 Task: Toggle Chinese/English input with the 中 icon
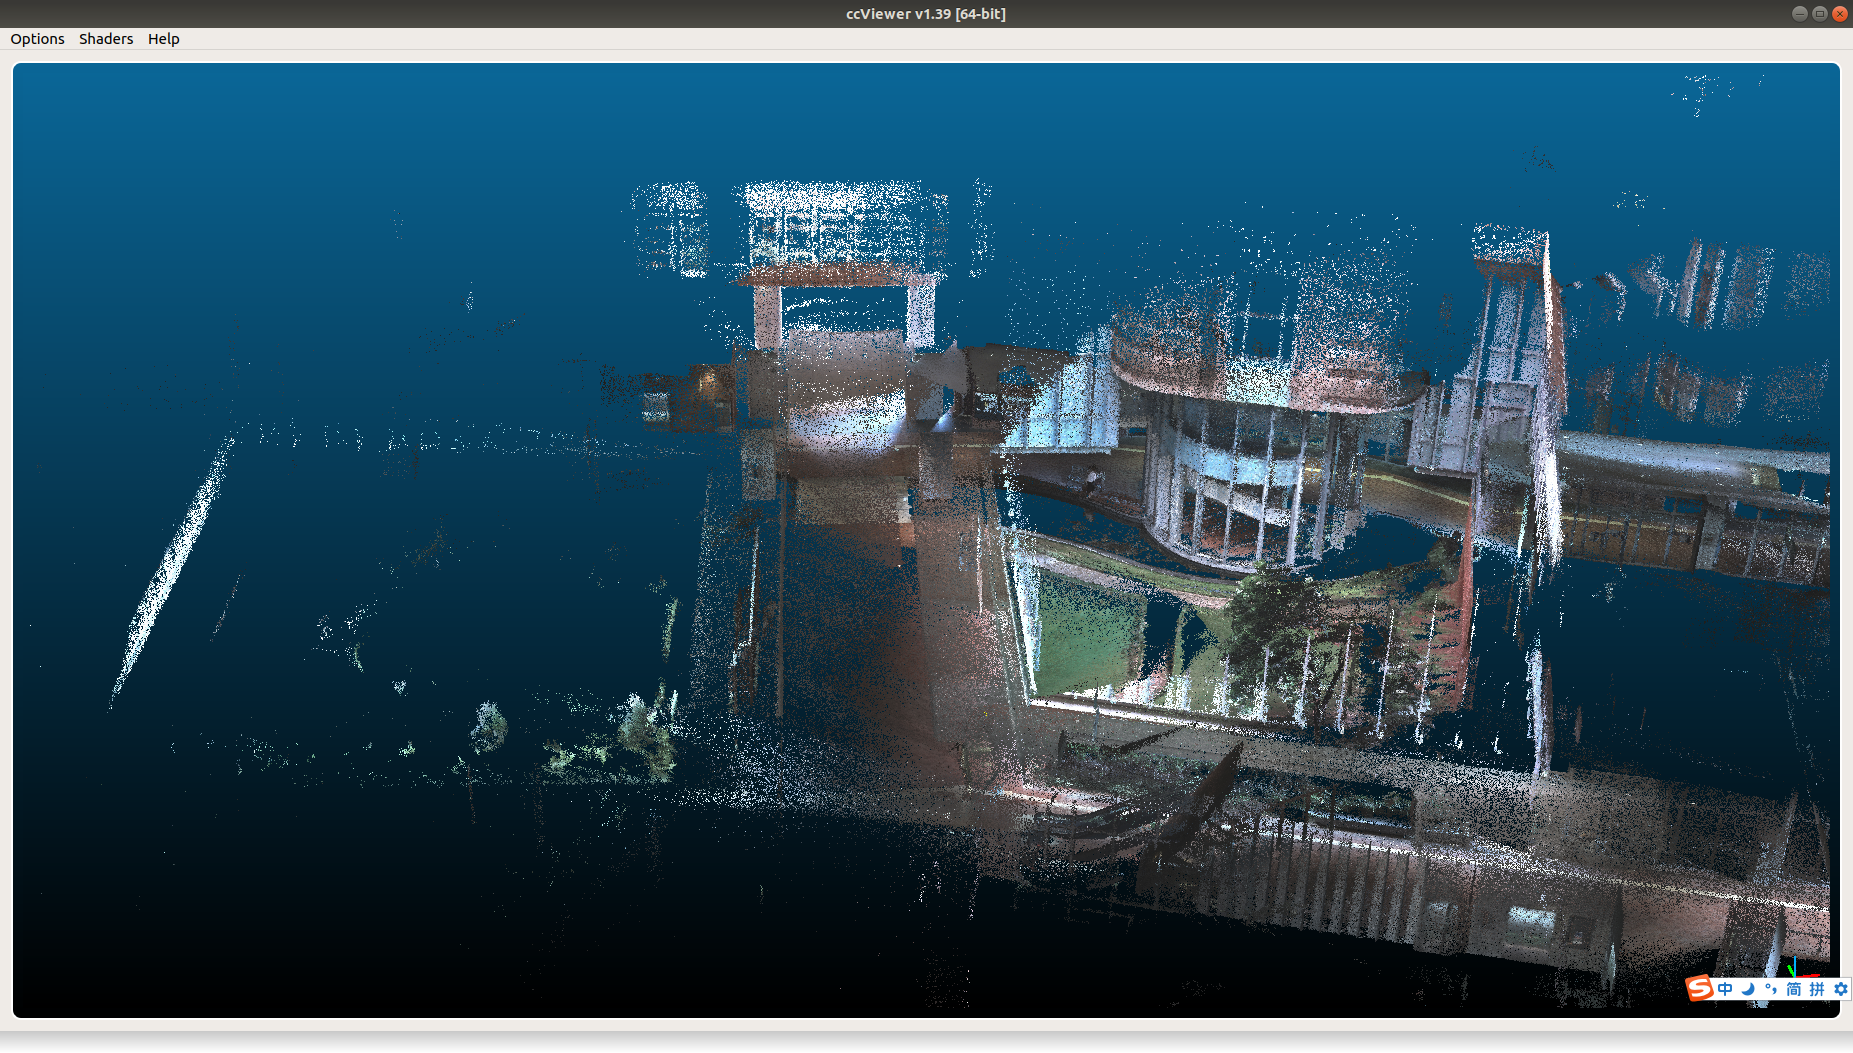pyautogui.click(x=1726, y=989)
